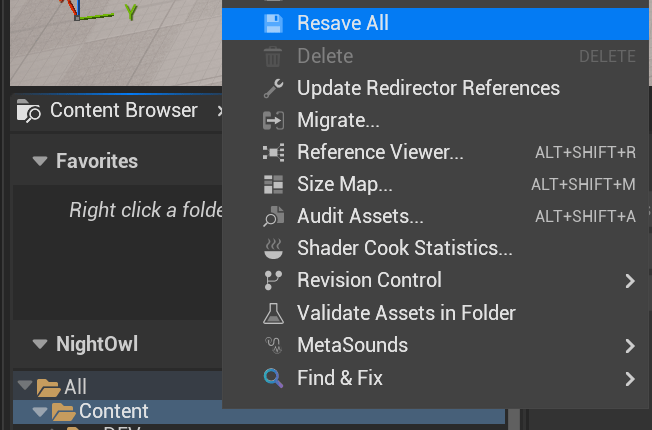The height and width of the screenshot is (430, 652).
Task: Open the MetaSounds submenu arrow
Action: 630,346
